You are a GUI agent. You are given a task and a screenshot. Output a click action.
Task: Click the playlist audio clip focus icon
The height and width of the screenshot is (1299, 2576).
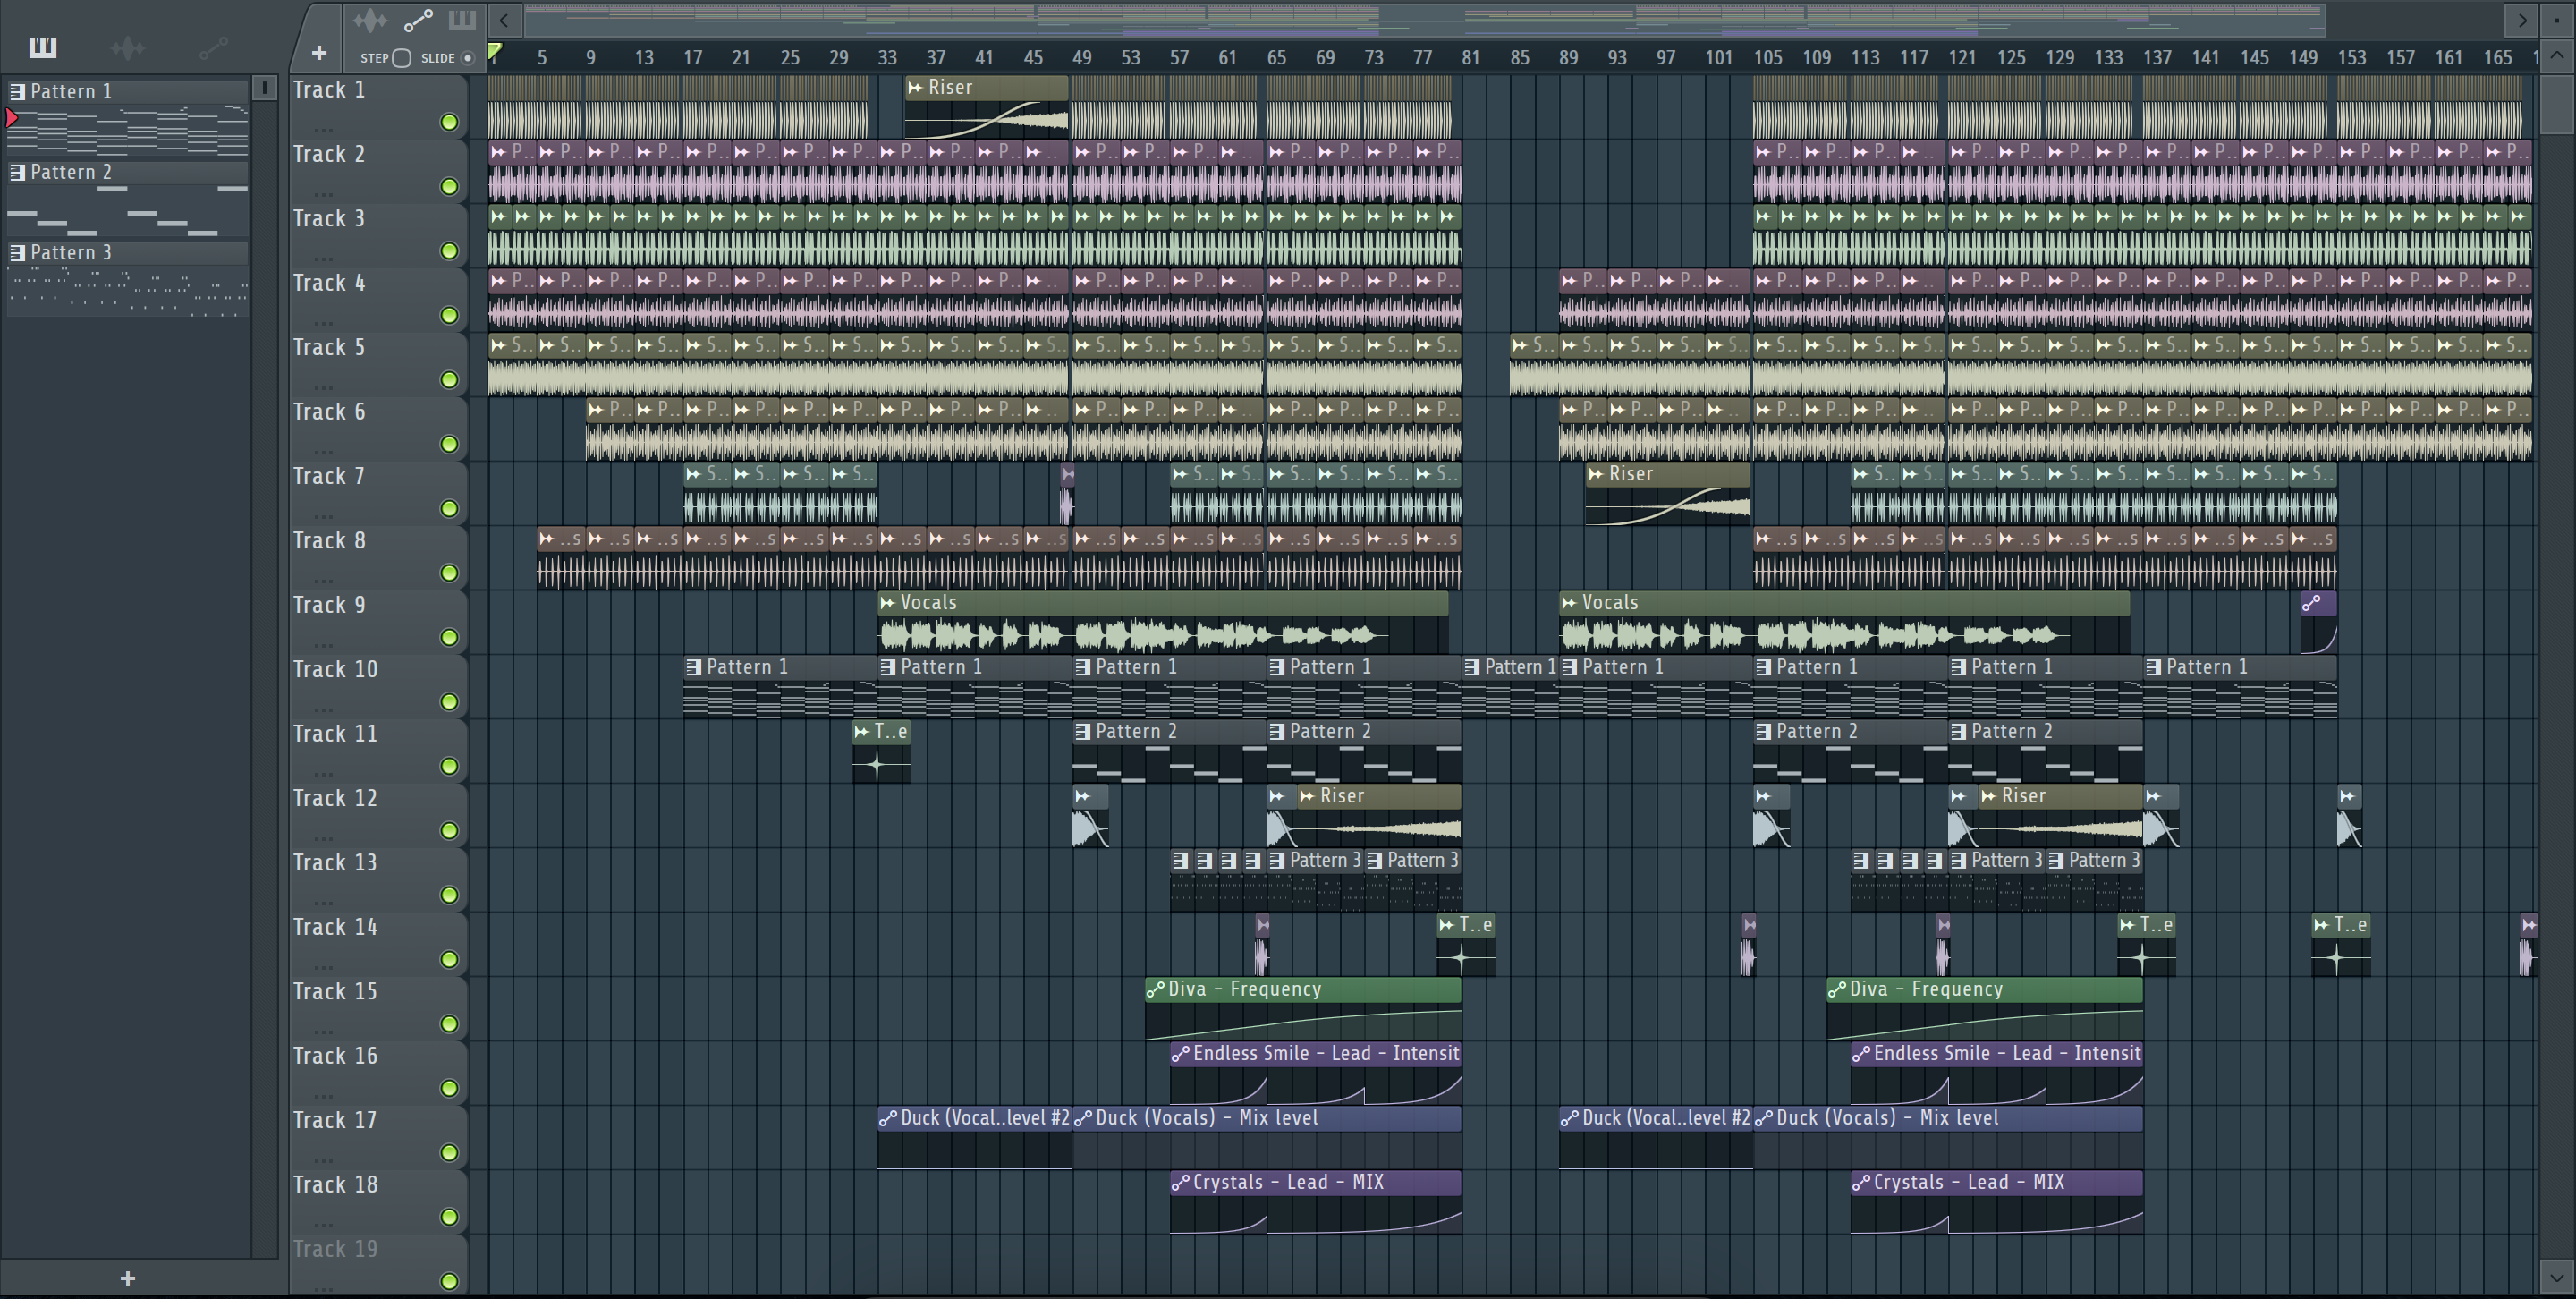tap(370, 20)
